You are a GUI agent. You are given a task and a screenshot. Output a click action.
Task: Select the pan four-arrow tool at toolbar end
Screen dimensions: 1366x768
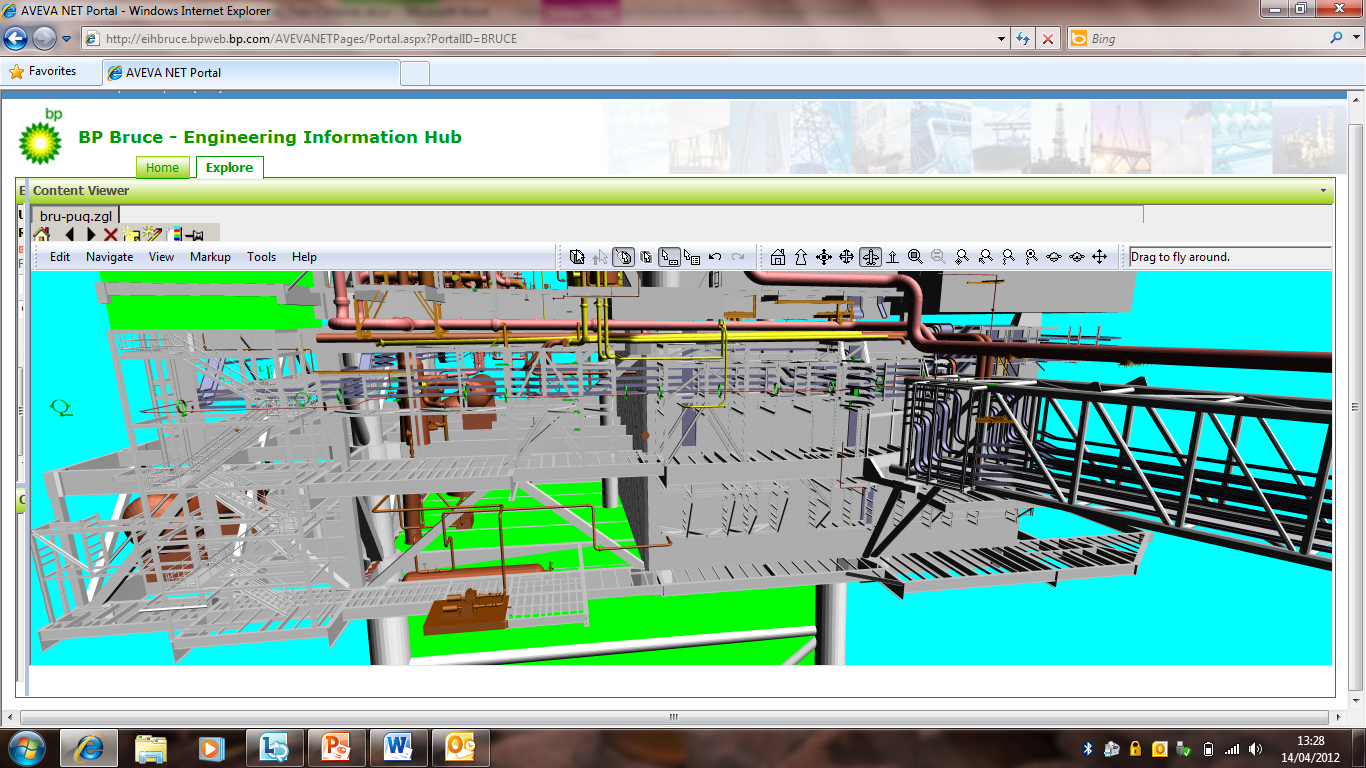point(1099,257)
